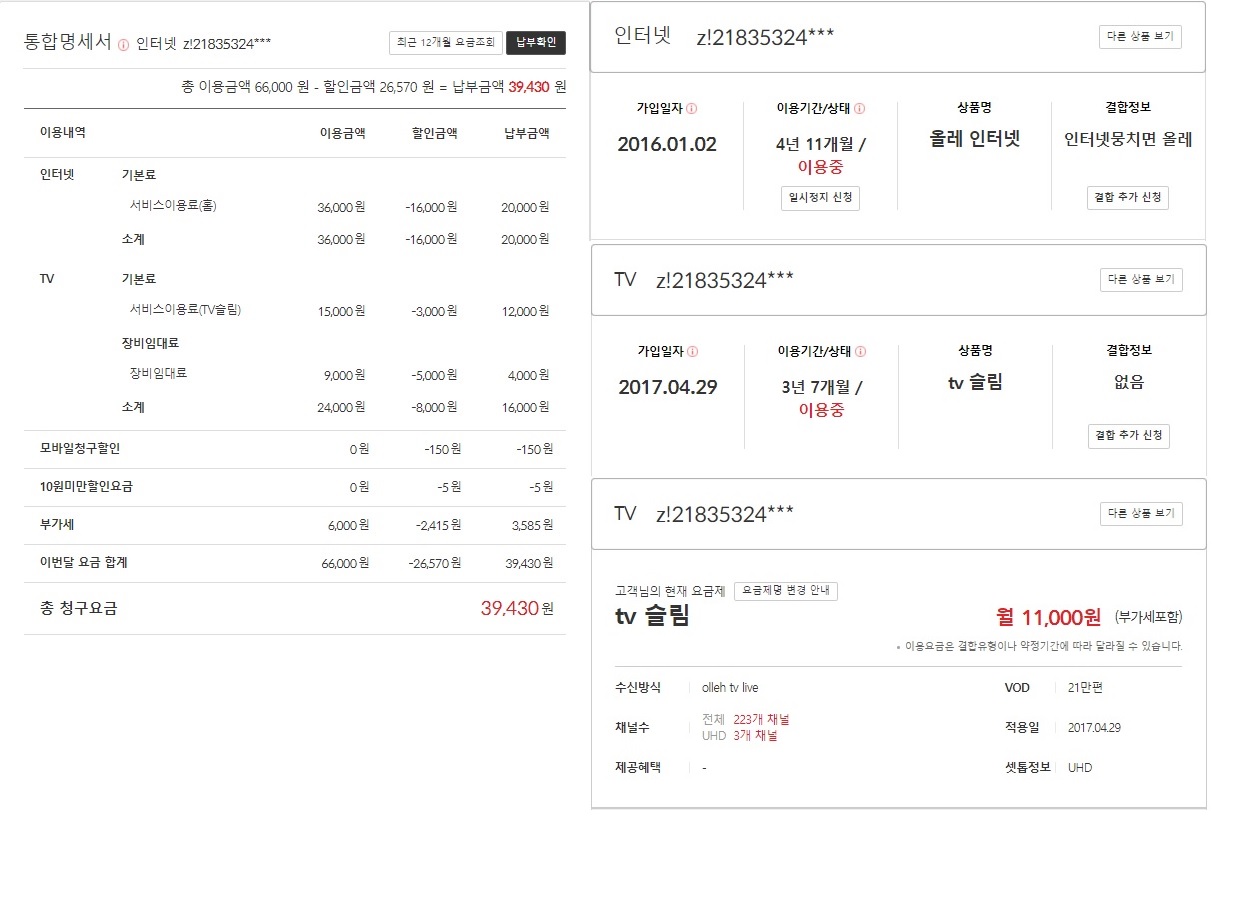Image resolution: width=1255 pixels, height=907 pixels.
Task: Open info icon next to TV 가입일자
Action: click(x=693, y=352)
